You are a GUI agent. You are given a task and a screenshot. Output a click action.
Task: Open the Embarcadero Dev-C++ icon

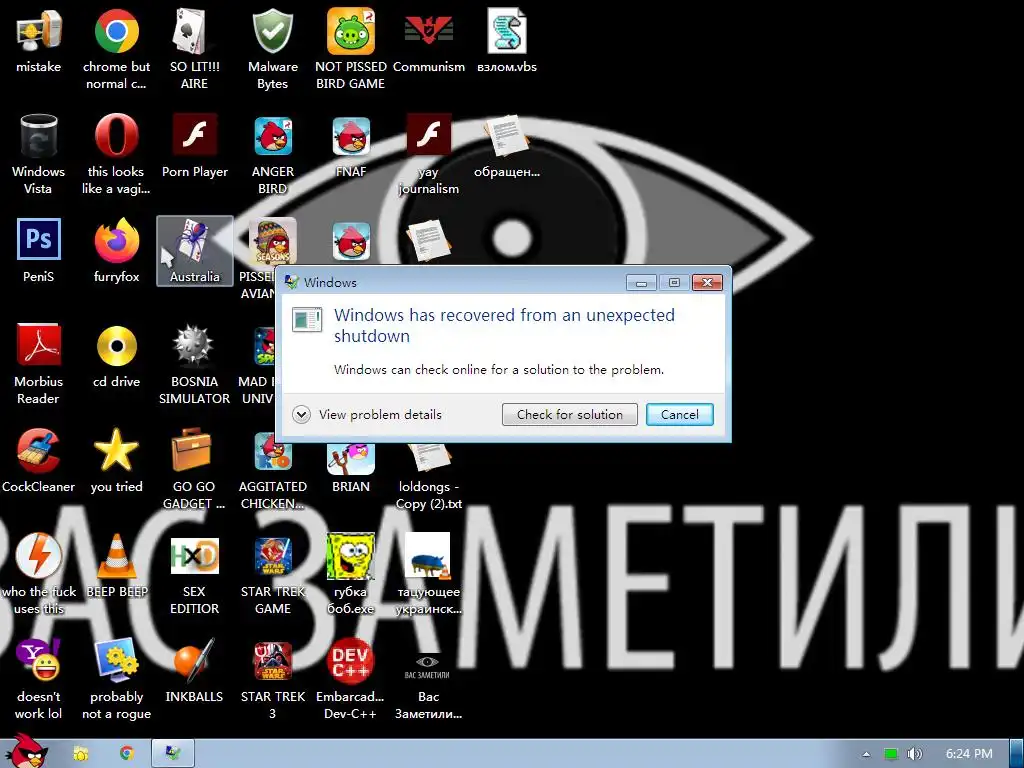click(351, 660)
